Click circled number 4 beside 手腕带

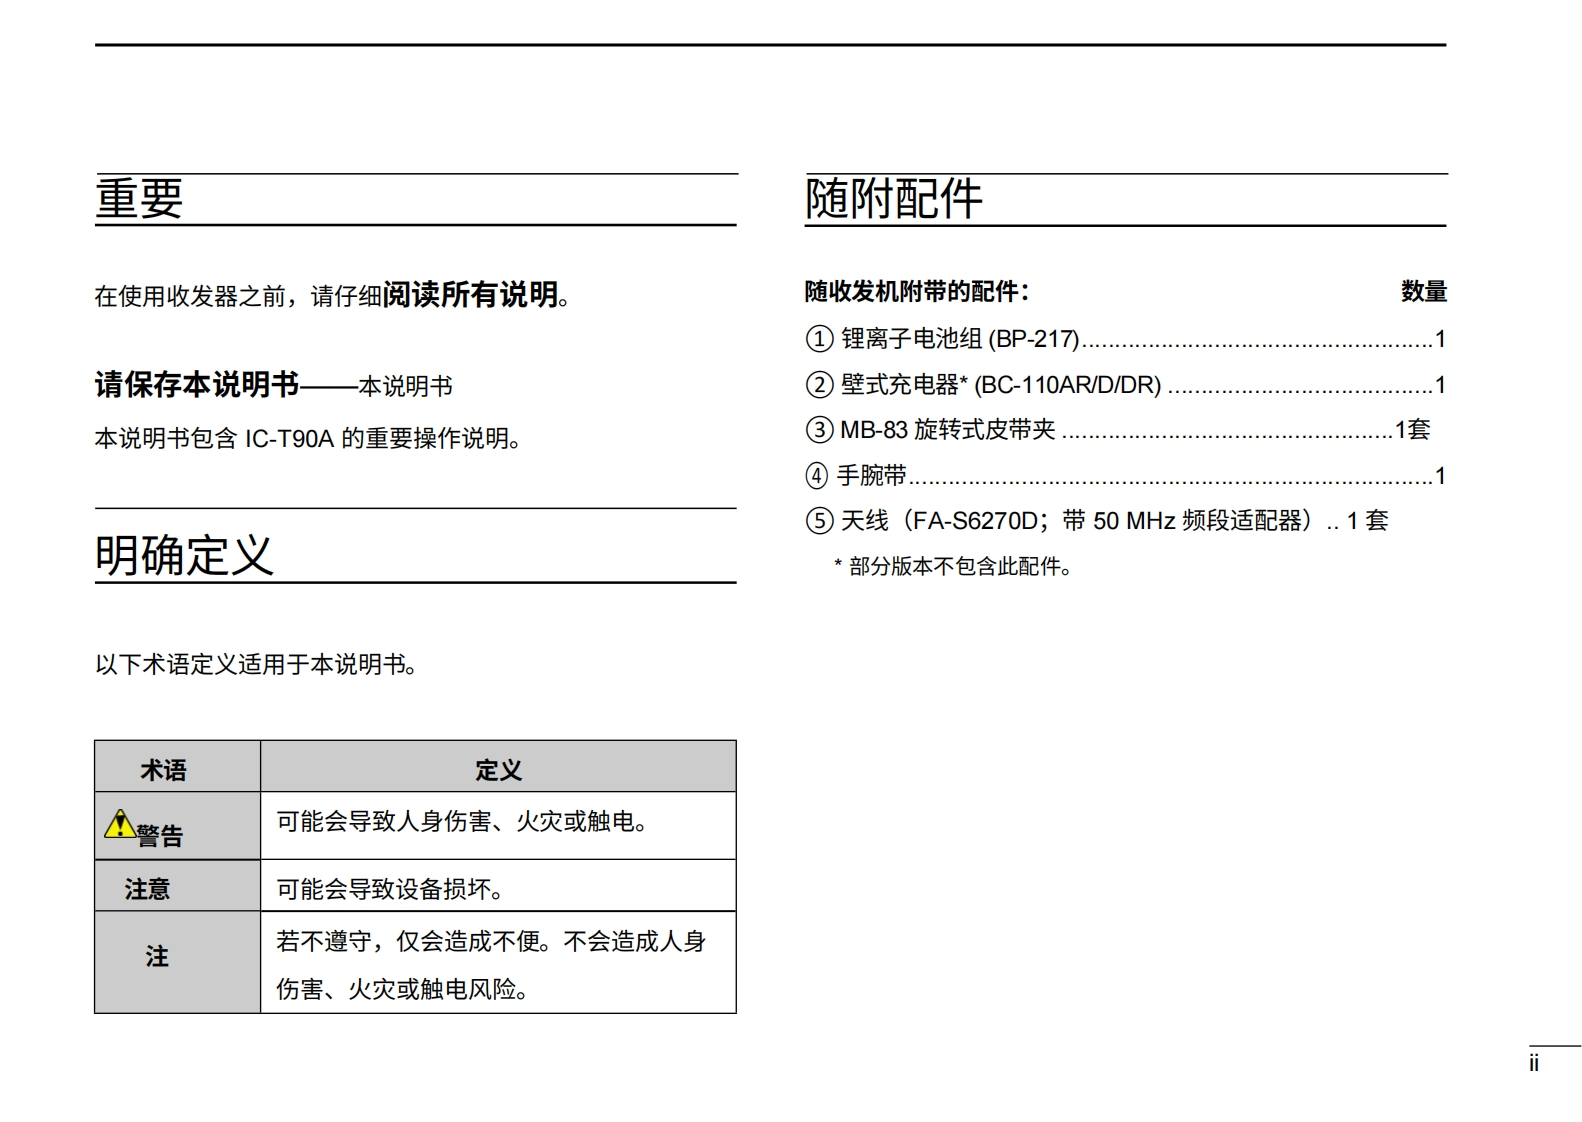point(817,476)
